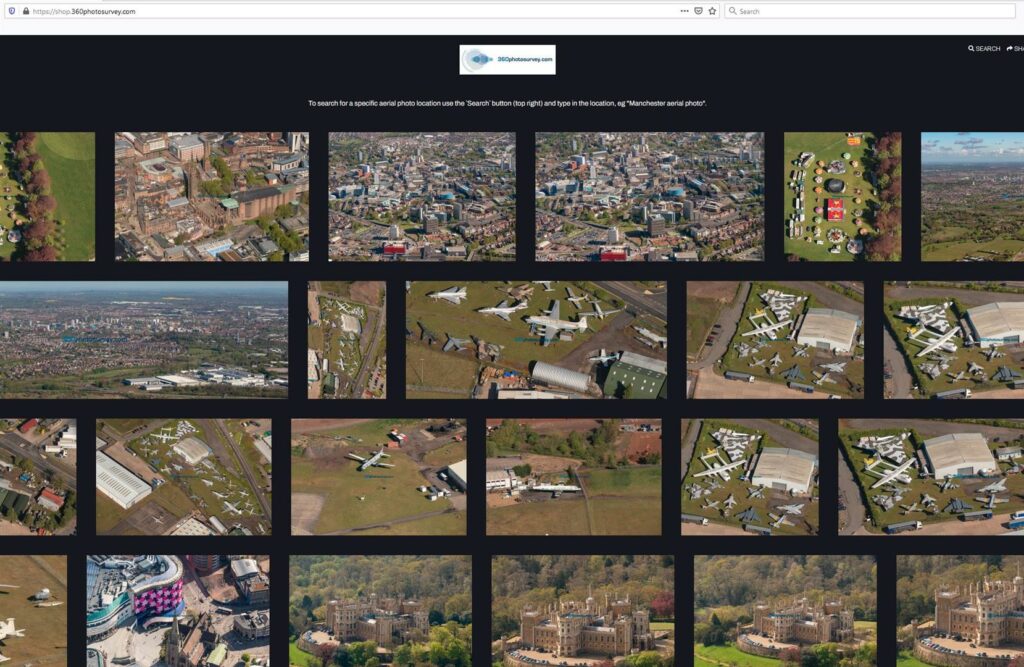Open the cathedral aerial photo thumbnail
The image size is (1024, 667).
(212, 197)
